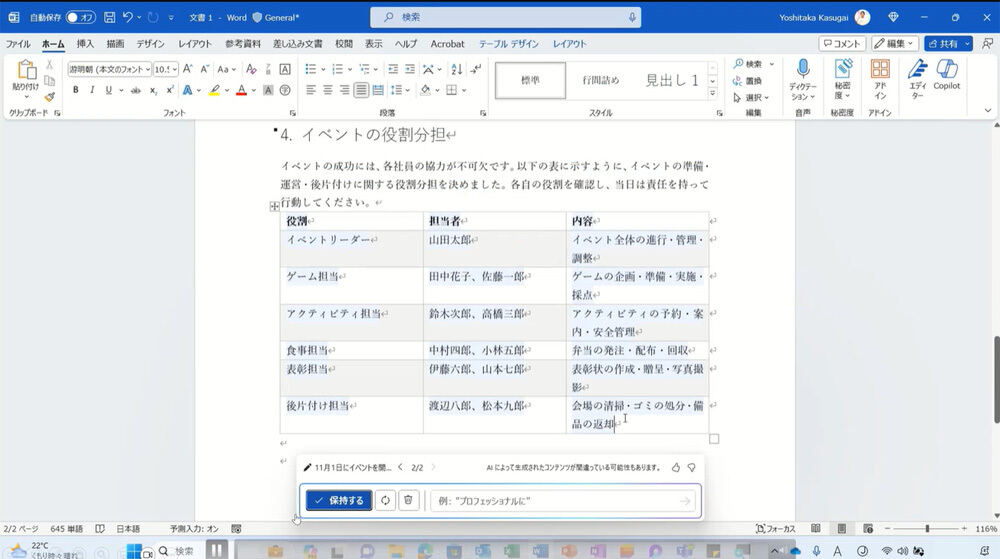Select the 行間詰め style
Image resolution: width=1000 pixels, height=559 pixels.
tap(600, 80)
